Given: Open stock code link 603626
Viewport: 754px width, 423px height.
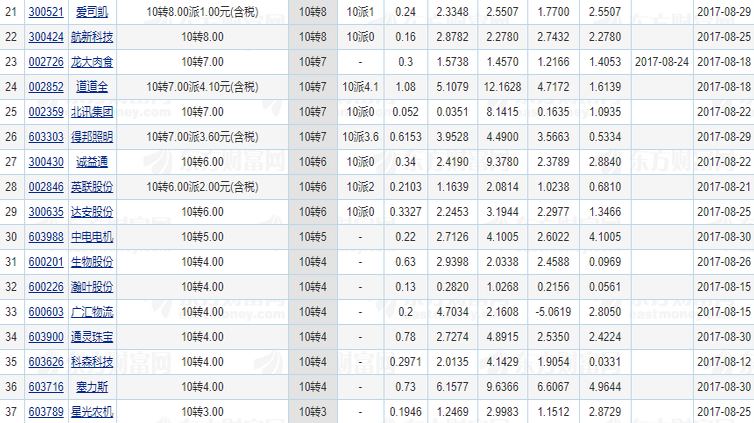Looking at the screenshot, I should (46, 362).
